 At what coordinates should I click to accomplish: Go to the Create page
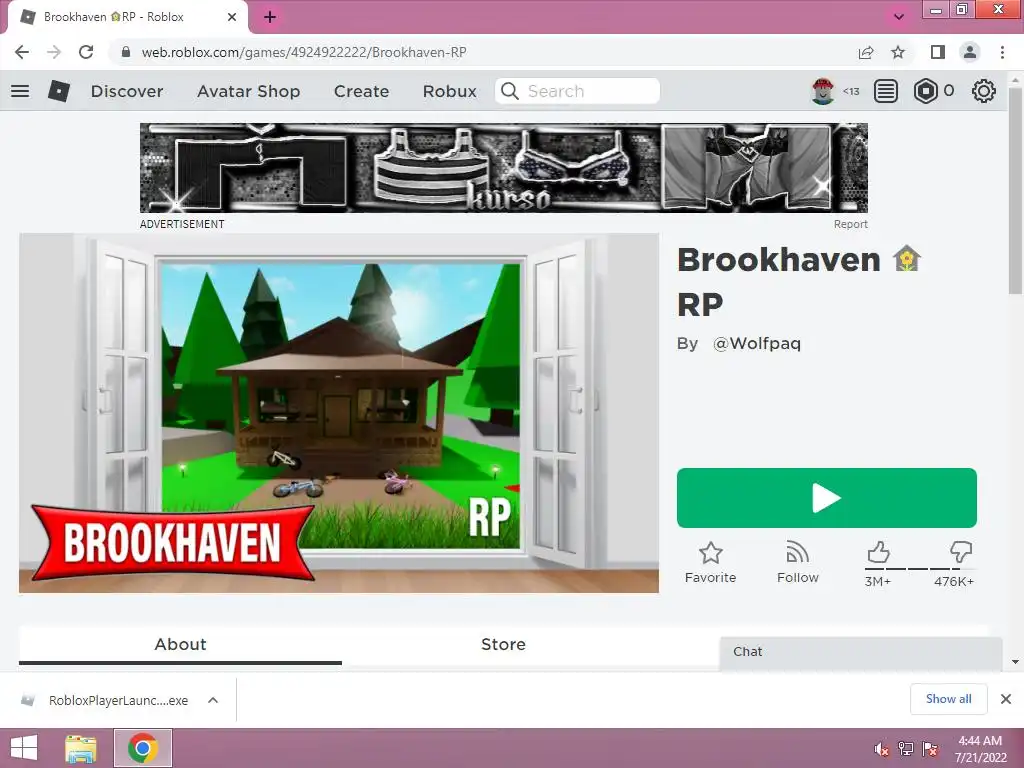click(x=361, y=91)
